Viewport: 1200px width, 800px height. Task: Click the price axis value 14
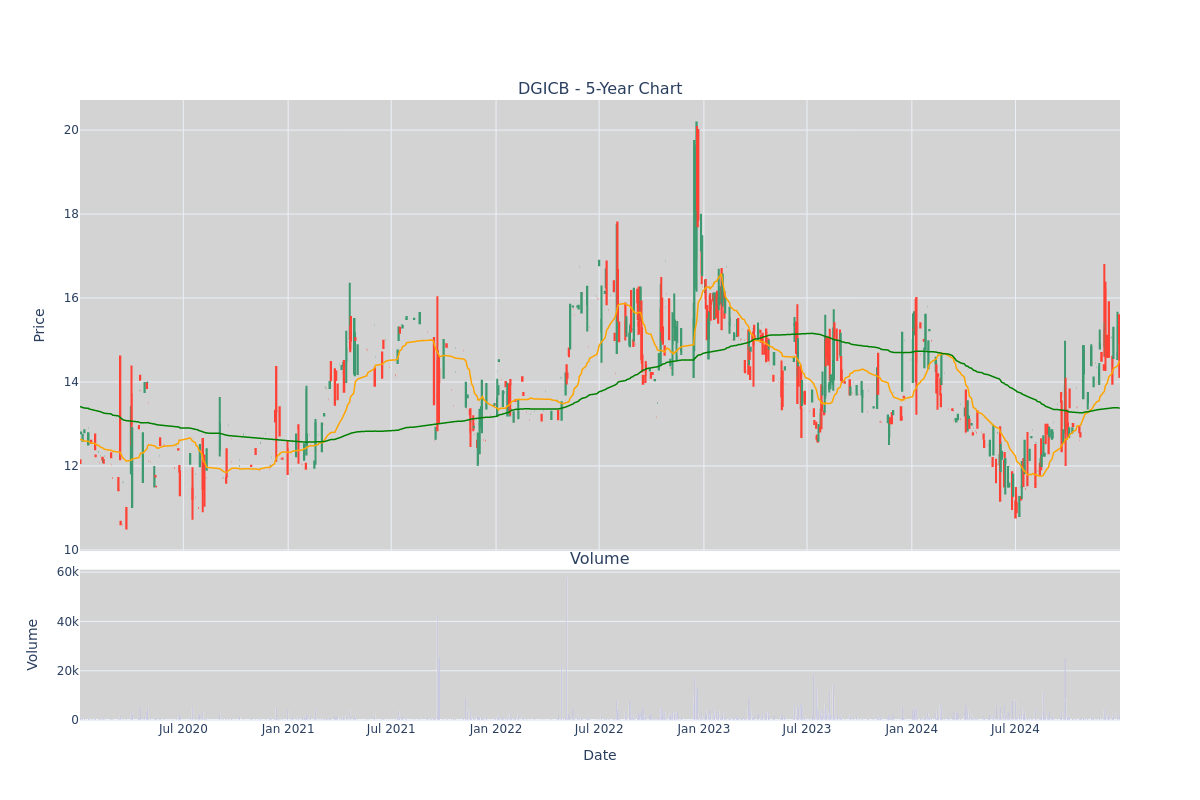(71, 382)
